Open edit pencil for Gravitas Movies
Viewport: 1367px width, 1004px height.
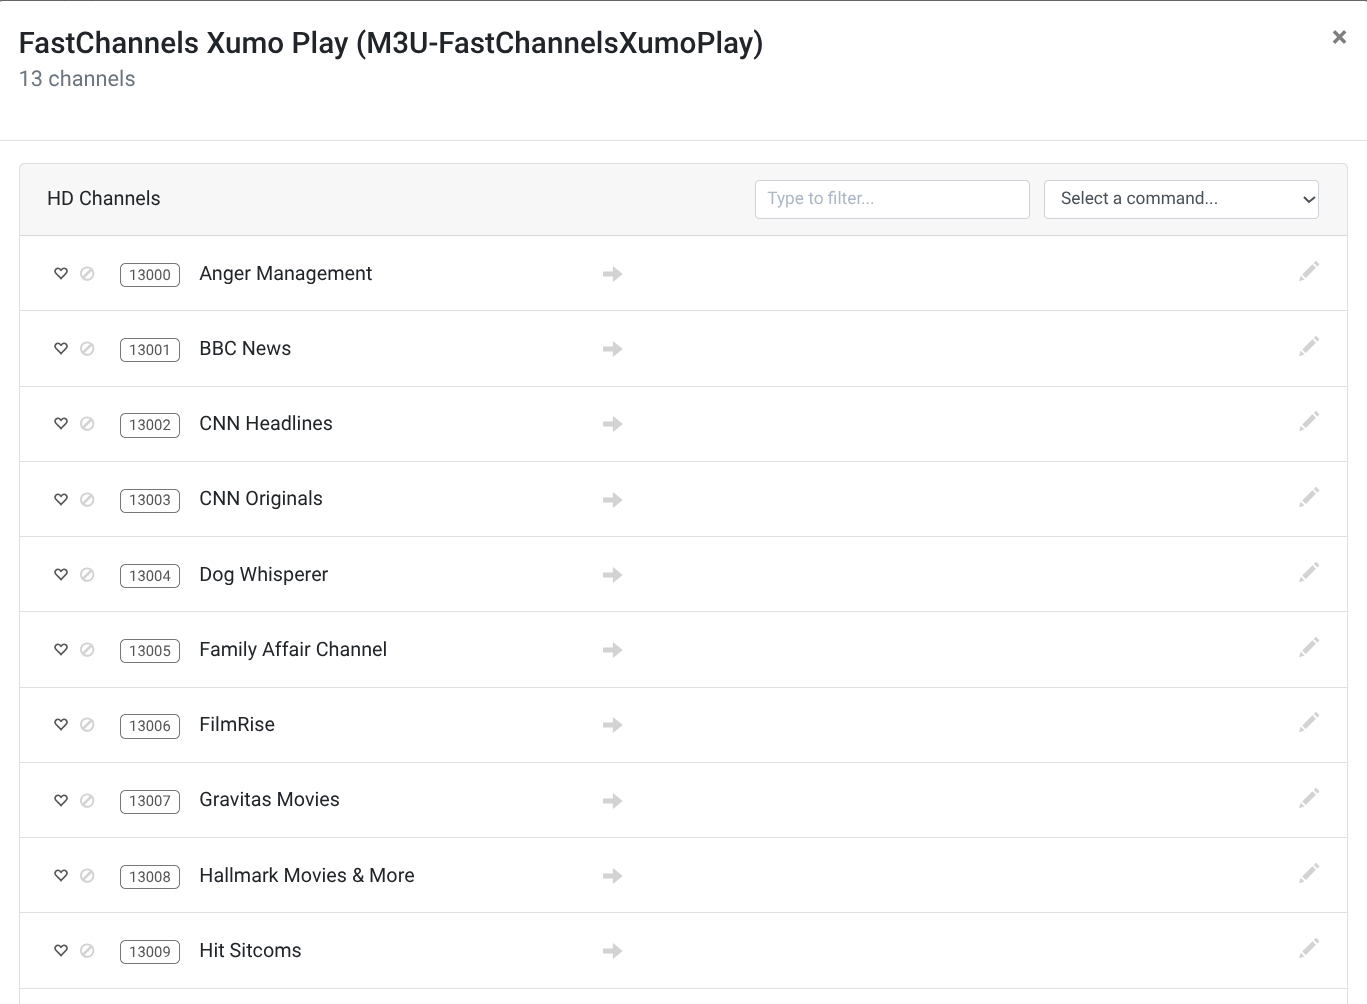(1308, 798)
